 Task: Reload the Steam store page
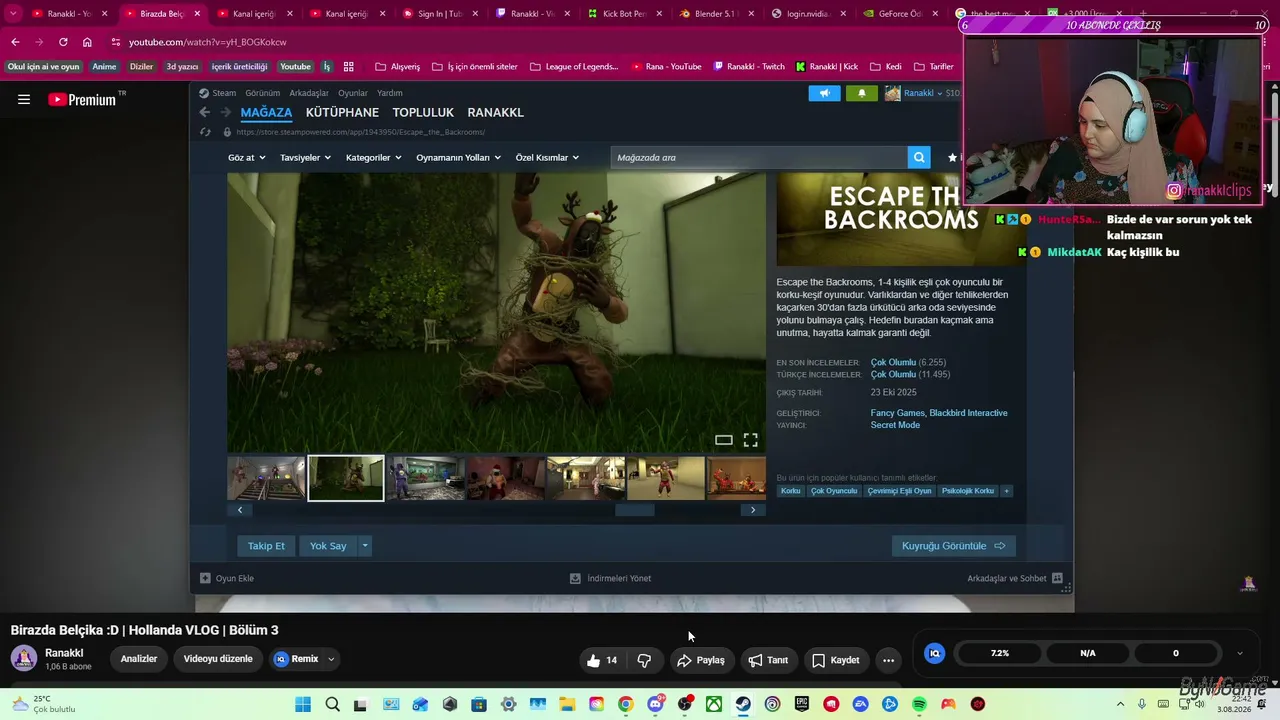pyautogui.click(x=205, y=132)
